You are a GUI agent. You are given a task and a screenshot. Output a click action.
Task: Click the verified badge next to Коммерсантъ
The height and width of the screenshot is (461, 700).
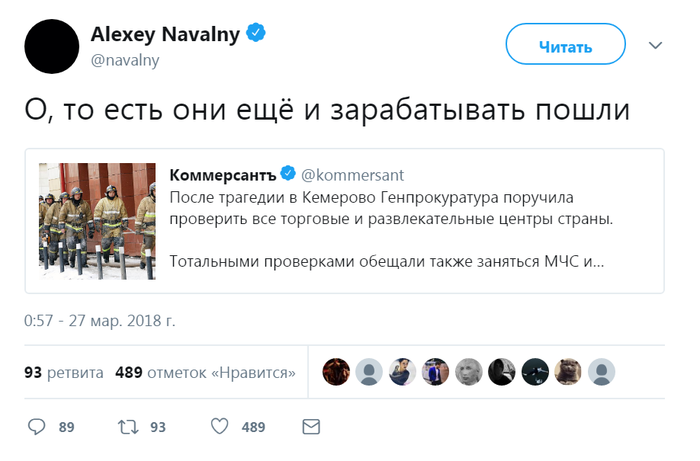[x=288, y=175]
